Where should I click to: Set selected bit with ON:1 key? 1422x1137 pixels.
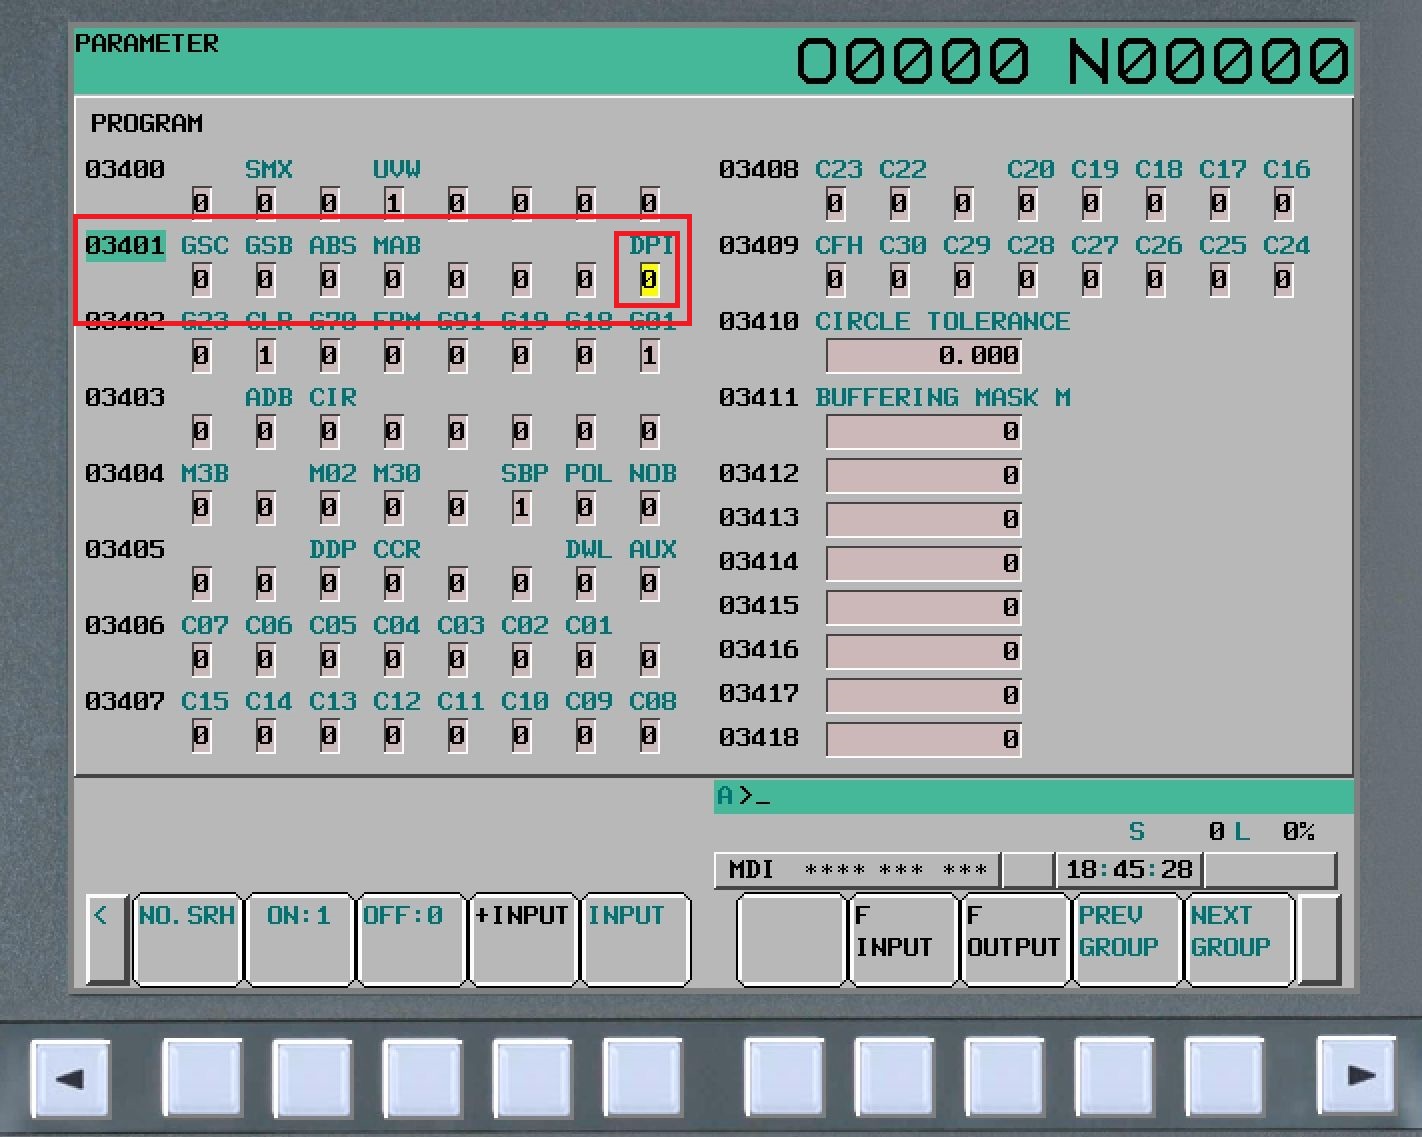pos(299,938)
